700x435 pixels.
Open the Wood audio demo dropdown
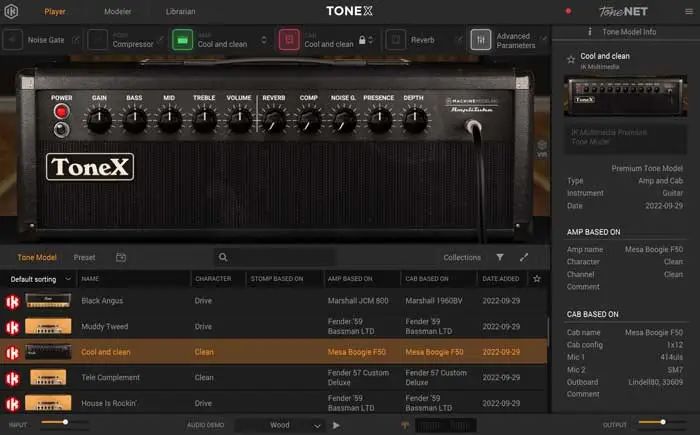coord(279,426)
